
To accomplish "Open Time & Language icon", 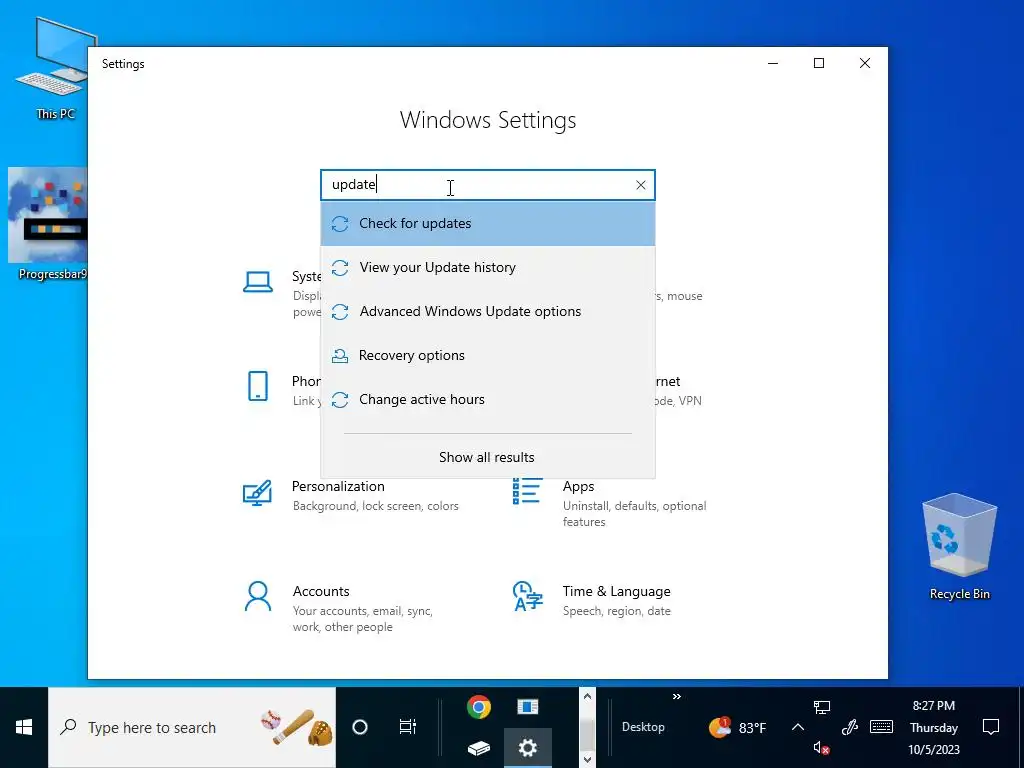I will coord(528,596).
